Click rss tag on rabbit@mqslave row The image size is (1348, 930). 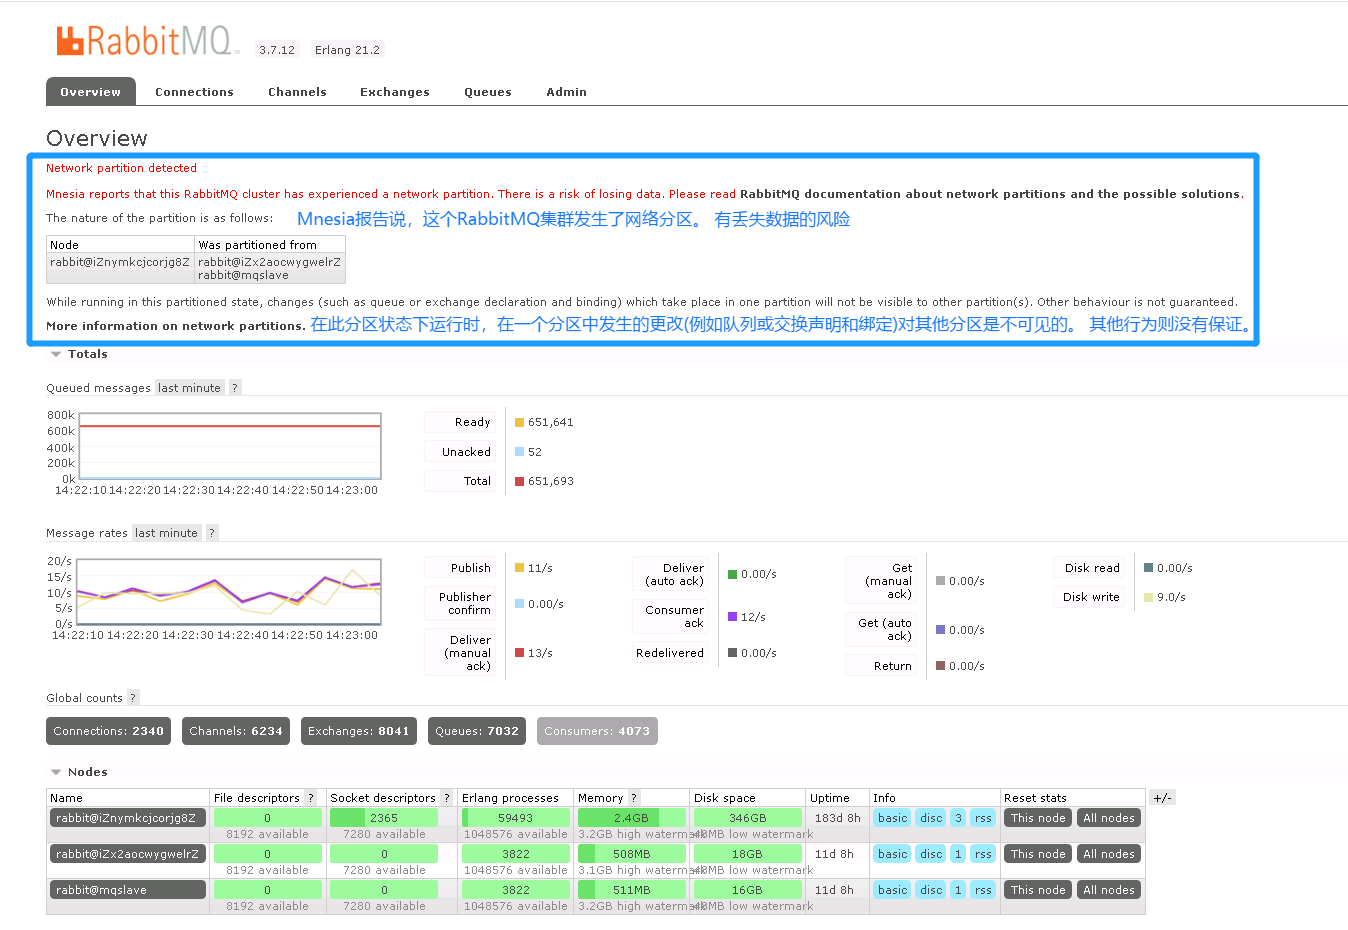[x=983, y=890]
